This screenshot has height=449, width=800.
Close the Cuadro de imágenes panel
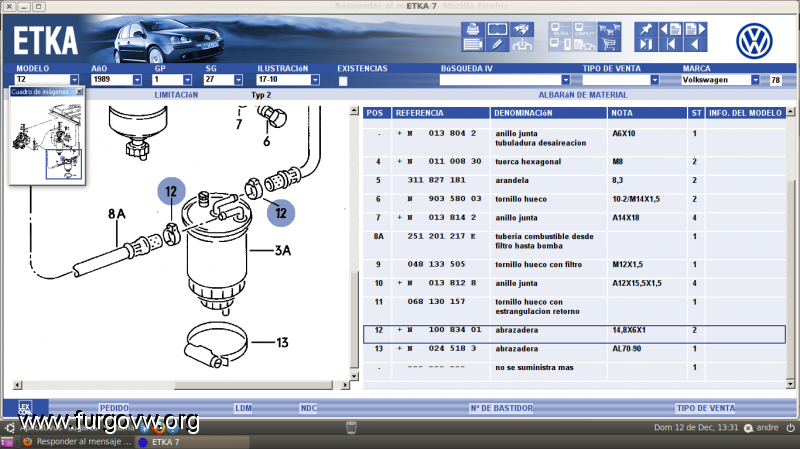[x=79, y=92]
